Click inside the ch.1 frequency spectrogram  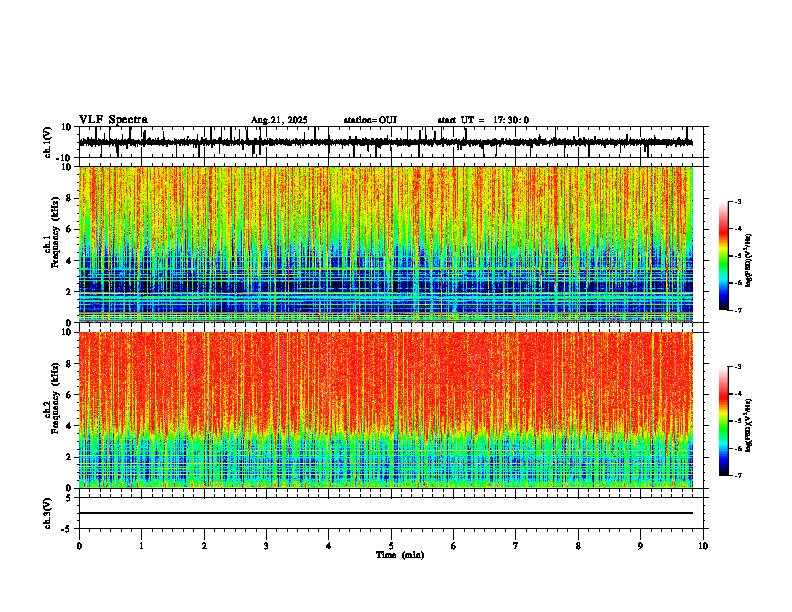coord(386,244)
